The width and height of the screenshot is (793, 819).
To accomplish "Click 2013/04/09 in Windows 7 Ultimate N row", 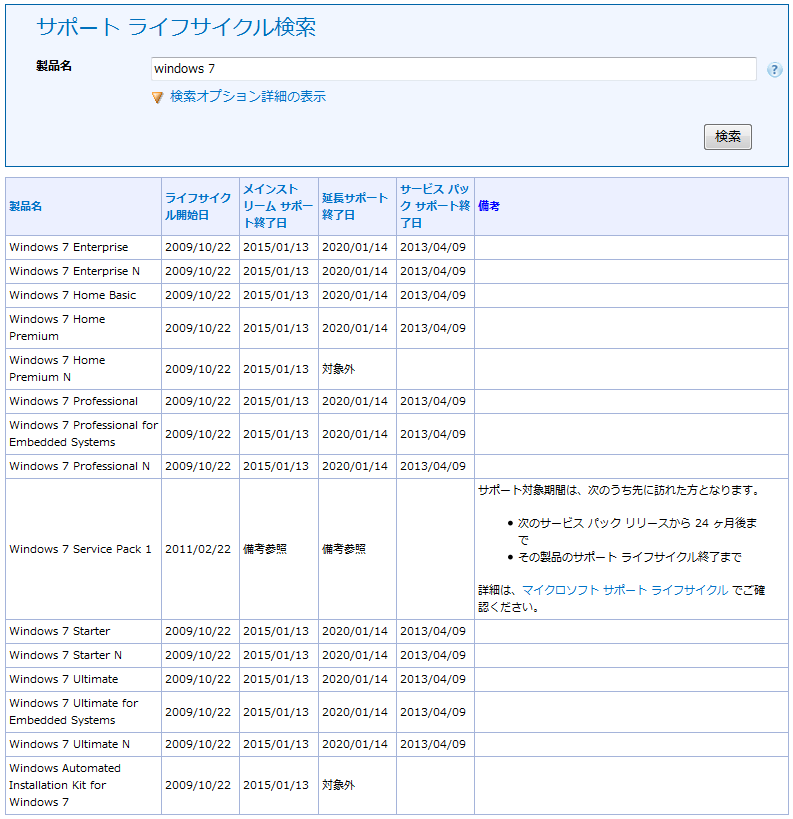I will click(x=433, y=744).
